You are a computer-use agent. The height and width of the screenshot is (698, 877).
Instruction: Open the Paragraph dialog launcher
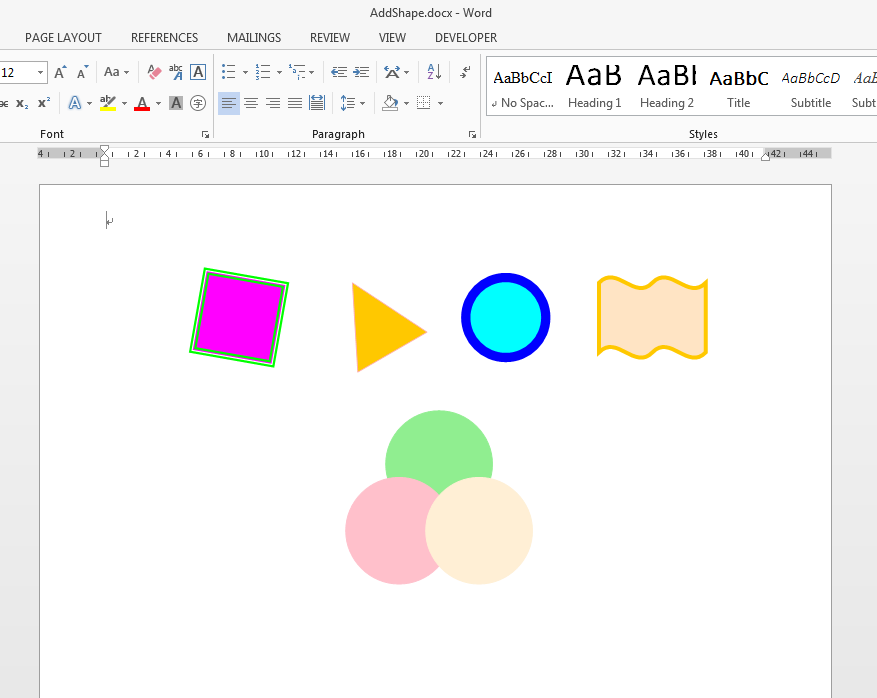tap(472, 135)
